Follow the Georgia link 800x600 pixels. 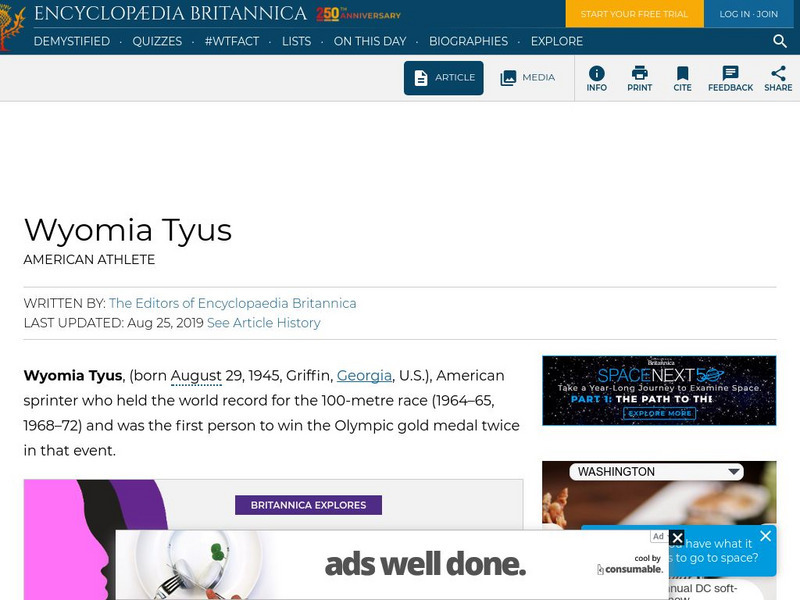click(x=364, y=376)
